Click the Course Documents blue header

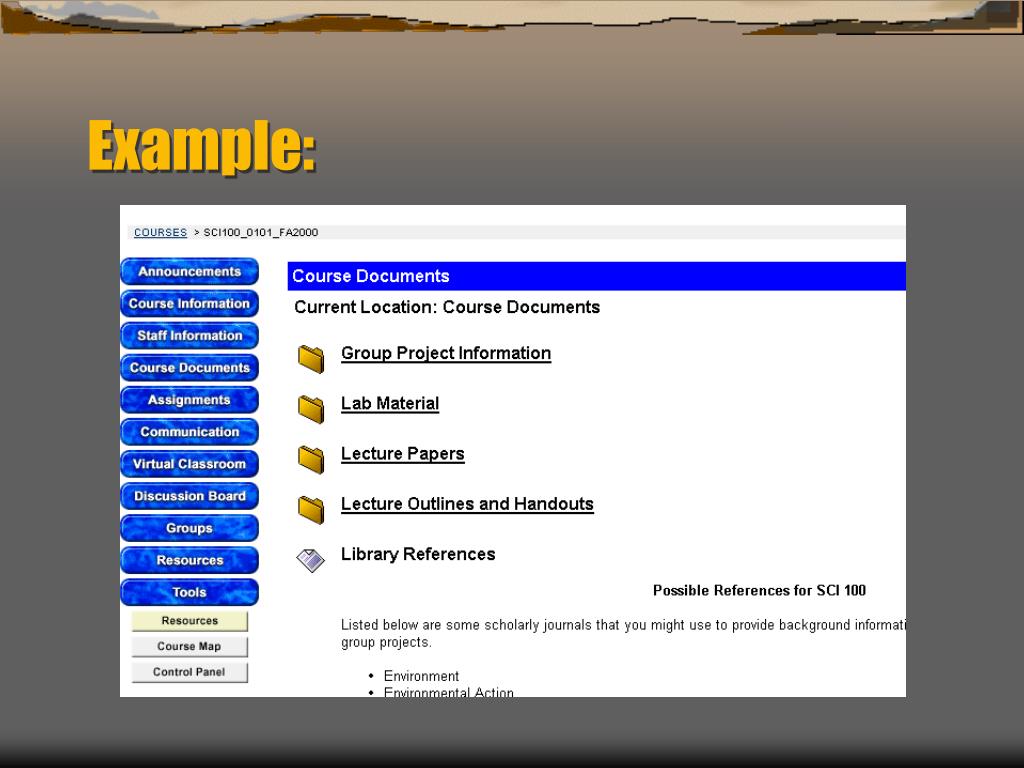[596, 276]
